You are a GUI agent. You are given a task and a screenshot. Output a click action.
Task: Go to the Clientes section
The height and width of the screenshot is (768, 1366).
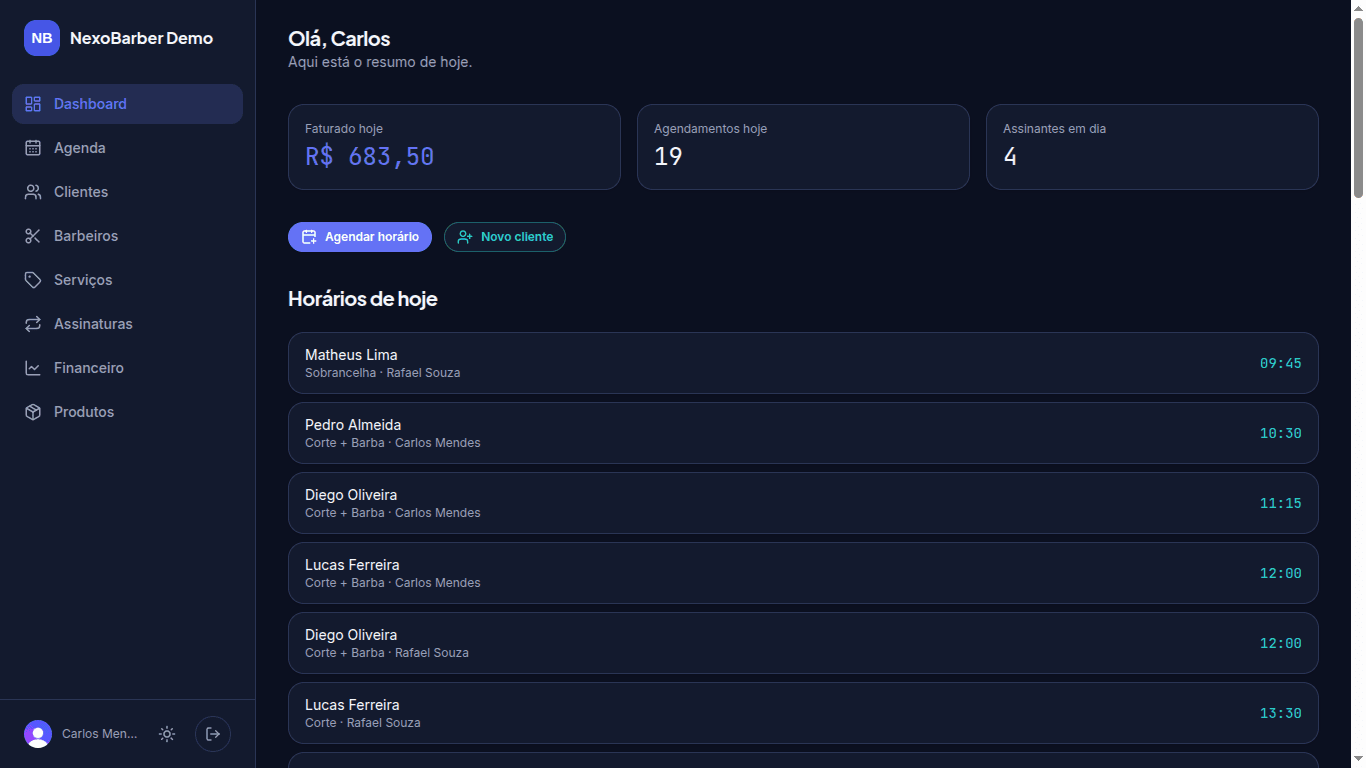pyautogui.click(x=127, y=192)
